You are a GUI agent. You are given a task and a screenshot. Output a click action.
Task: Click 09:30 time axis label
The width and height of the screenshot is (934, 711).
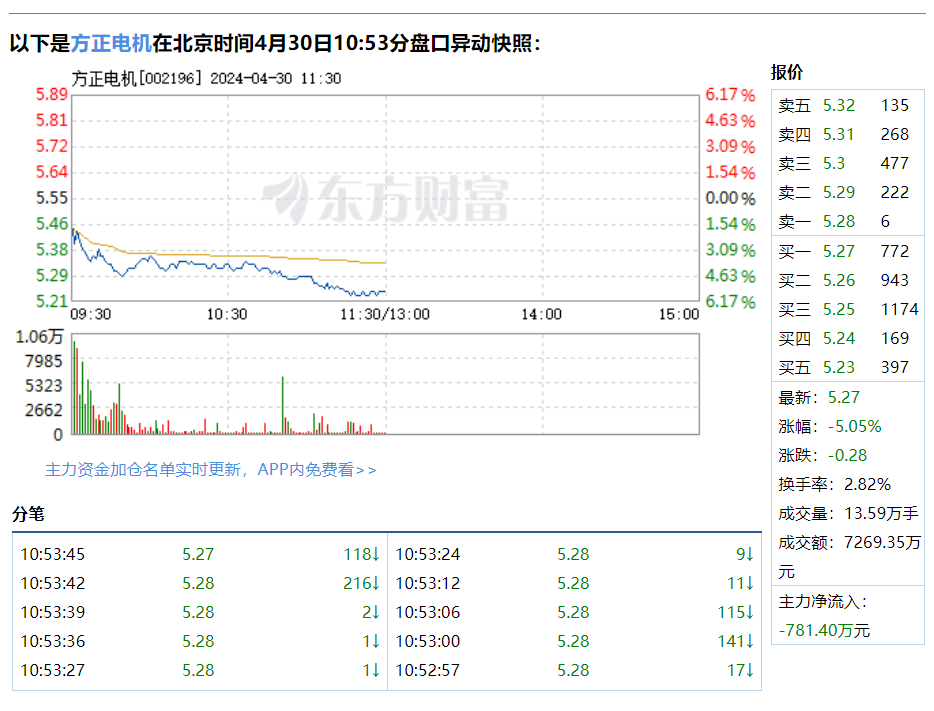(x=91, y=314)
